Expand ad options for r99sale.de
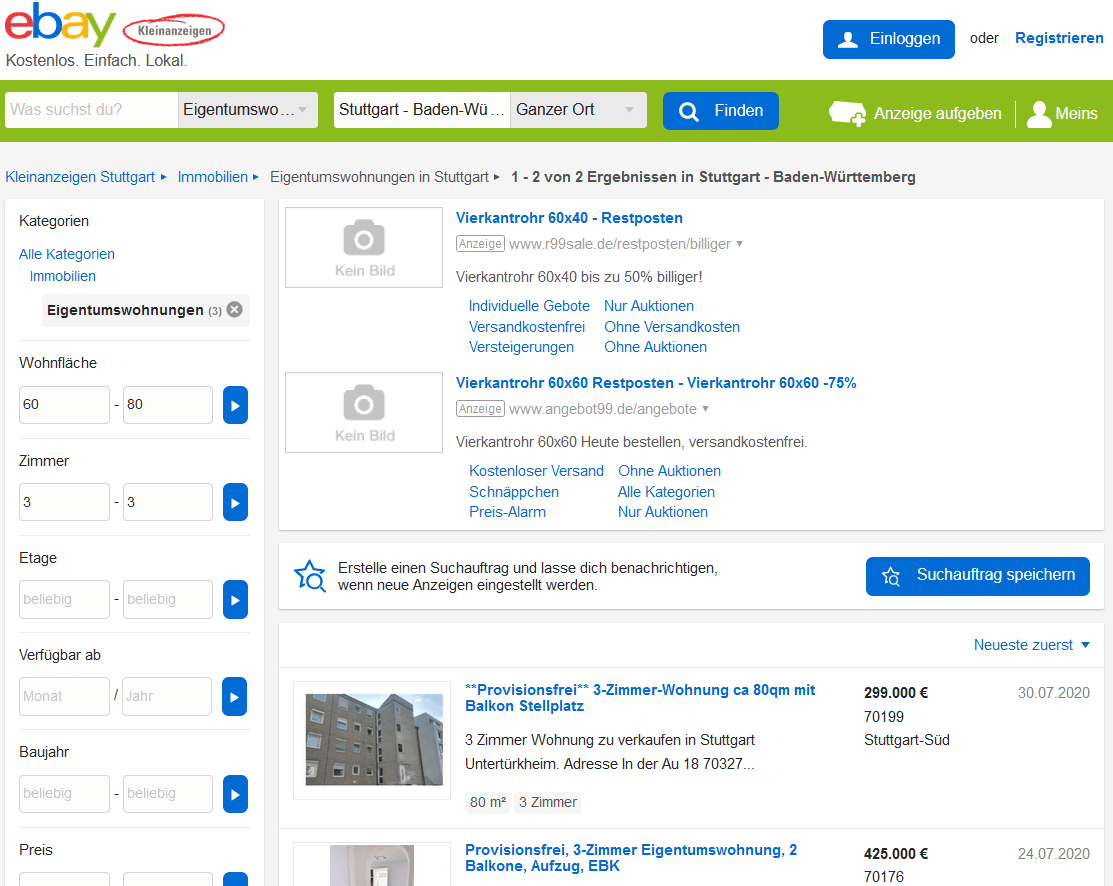 tap(740, 243)
